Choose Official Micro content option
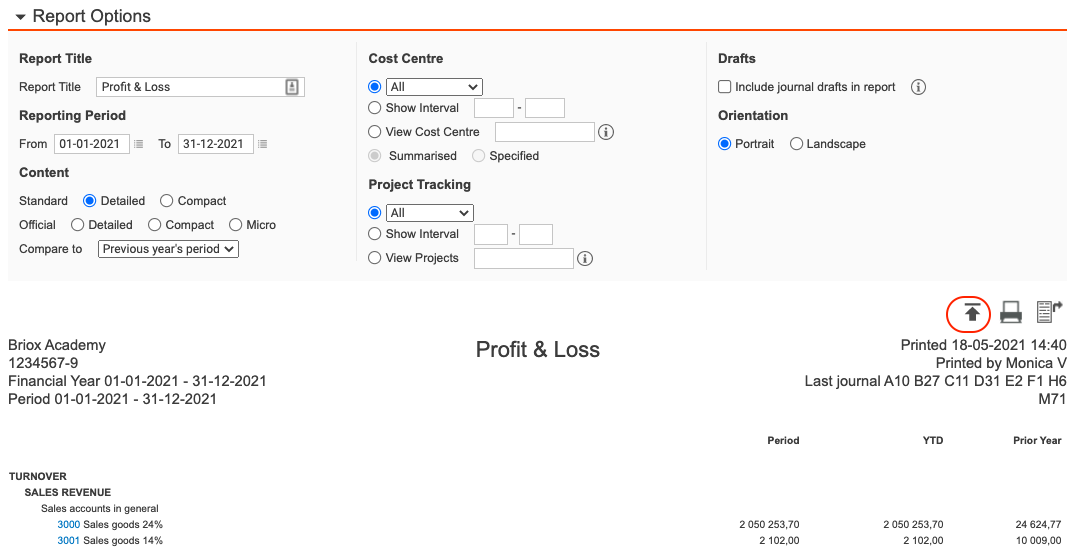1092x548 pixels. 236,225
